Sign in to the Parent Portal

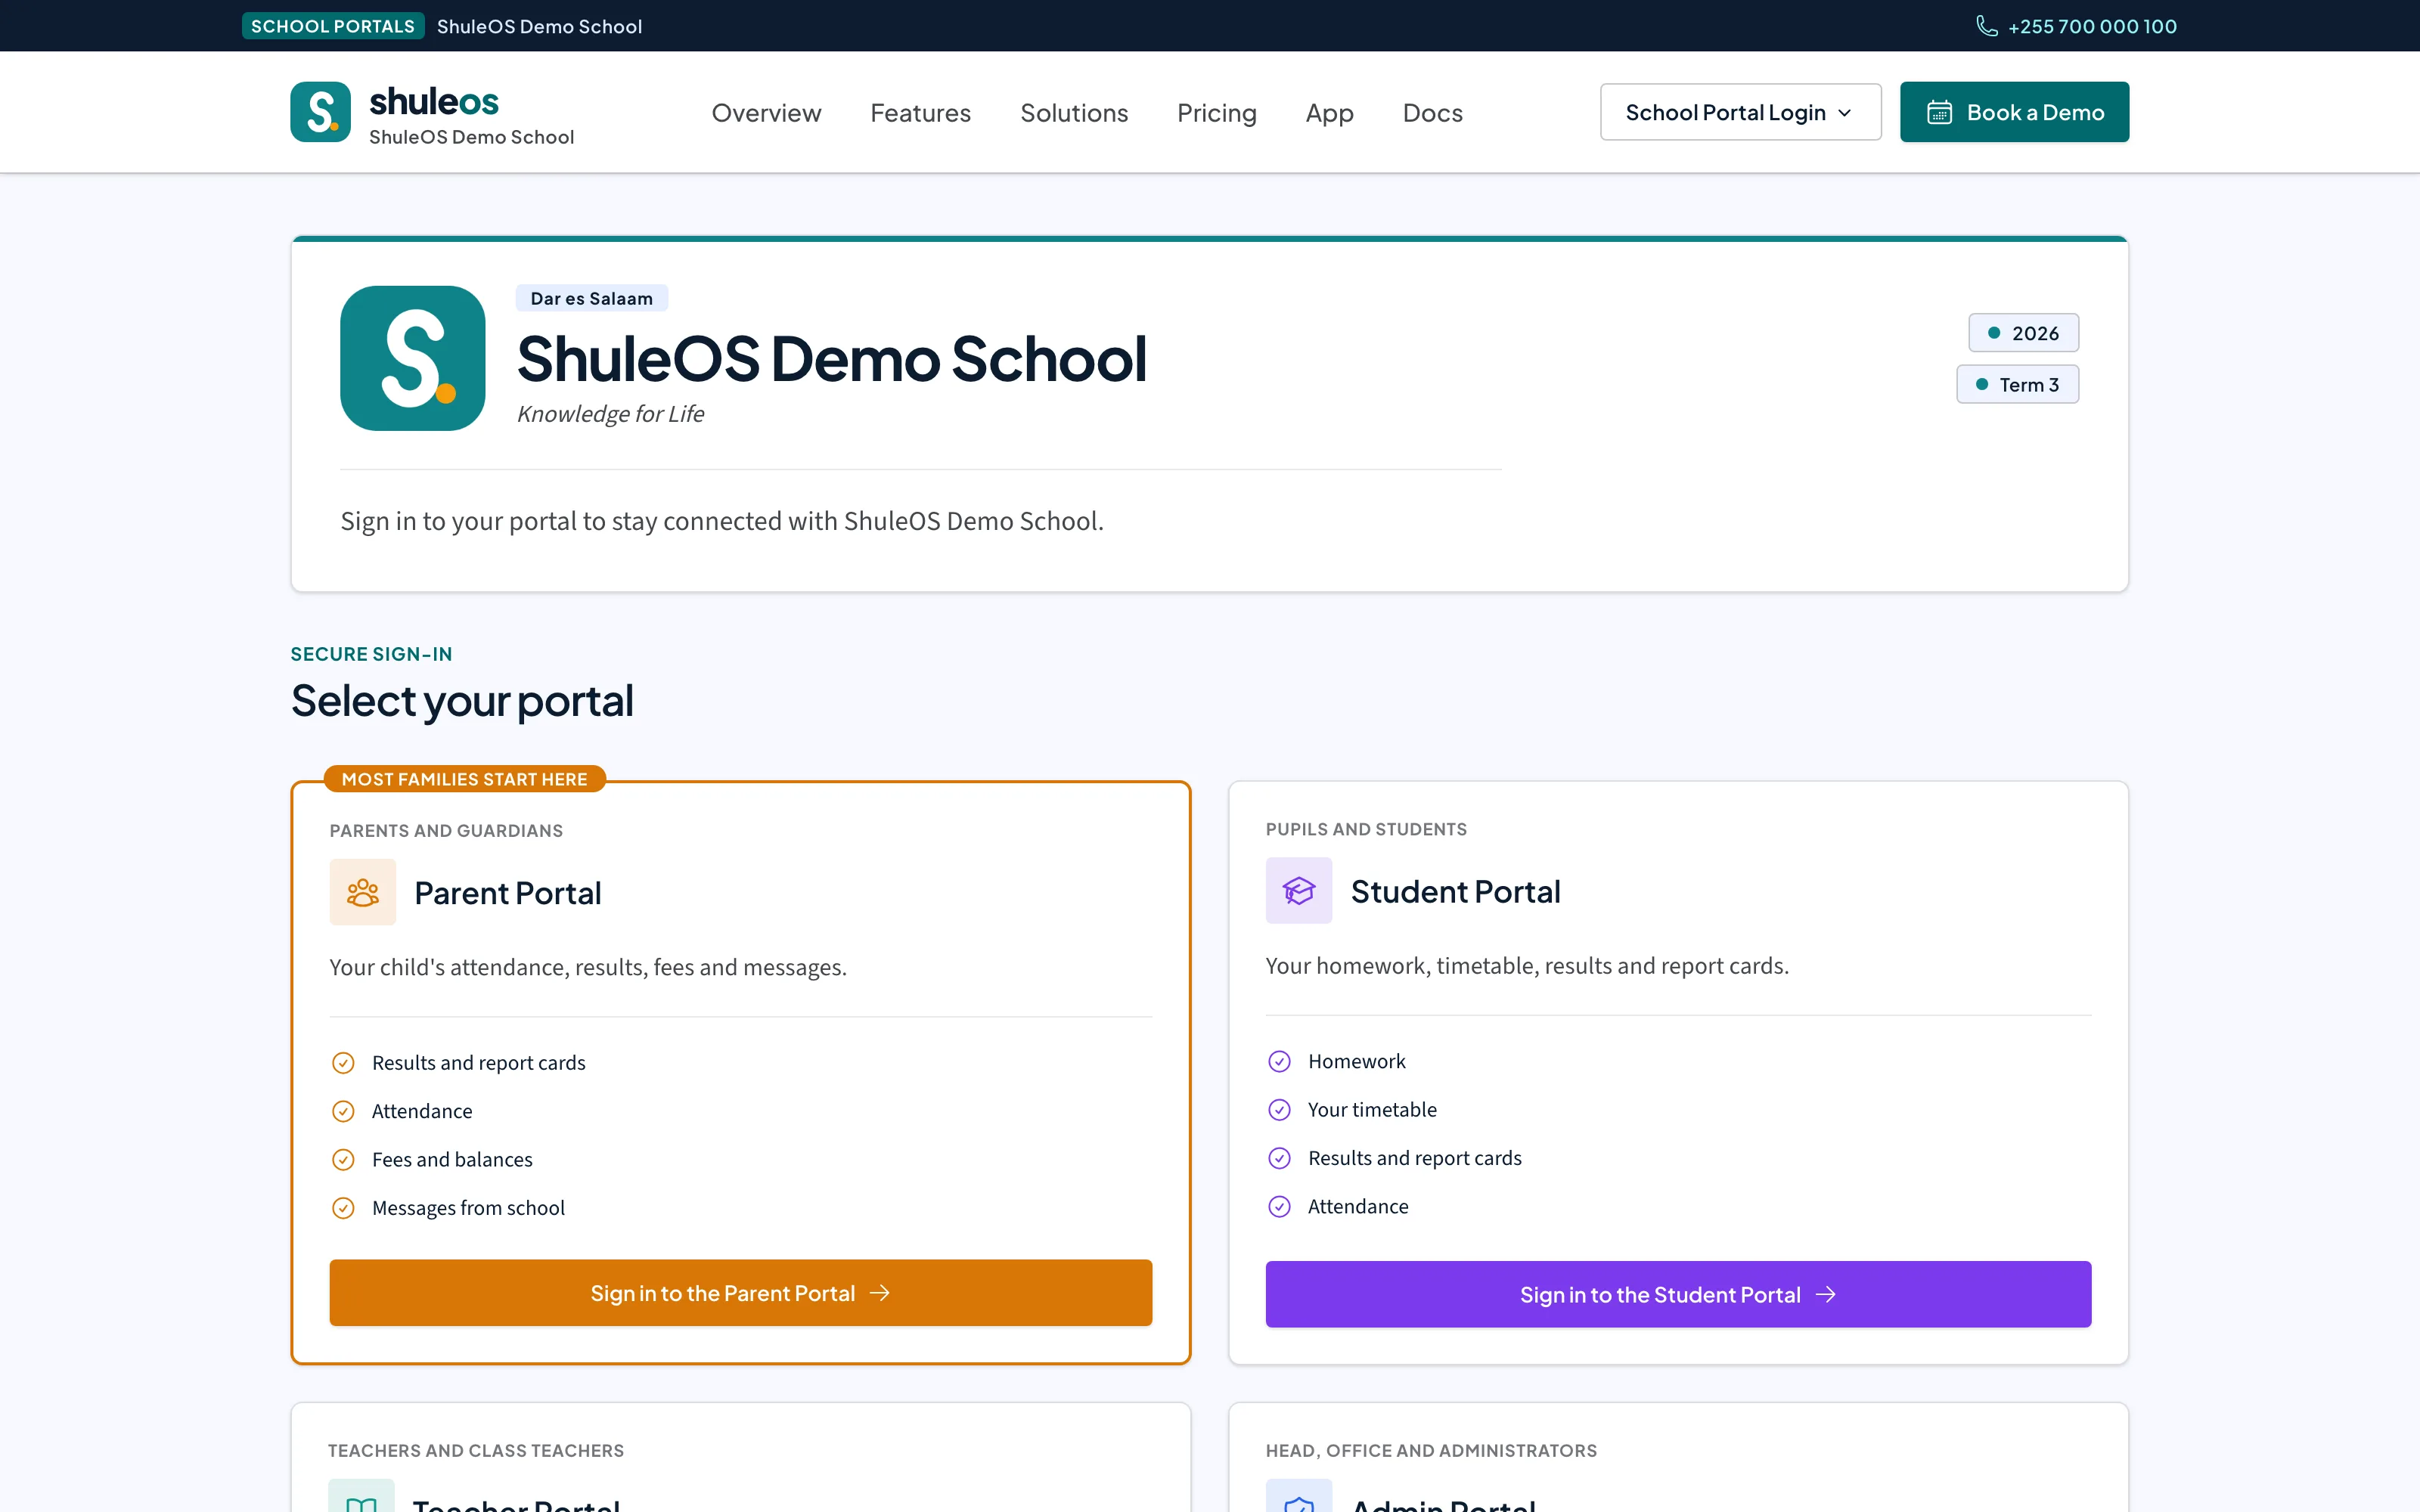tap(740, 1293)
